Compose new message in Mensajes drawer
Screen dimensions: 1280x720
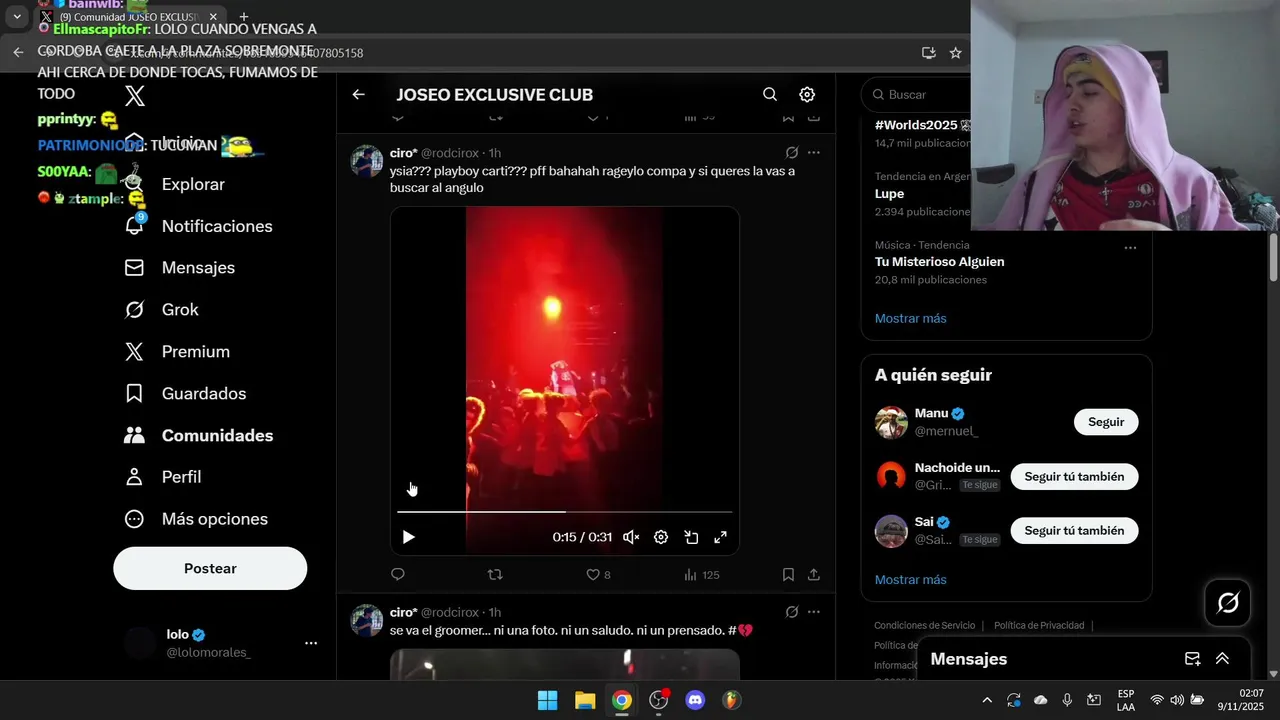pyautogui.click(x=1192, y=659)
